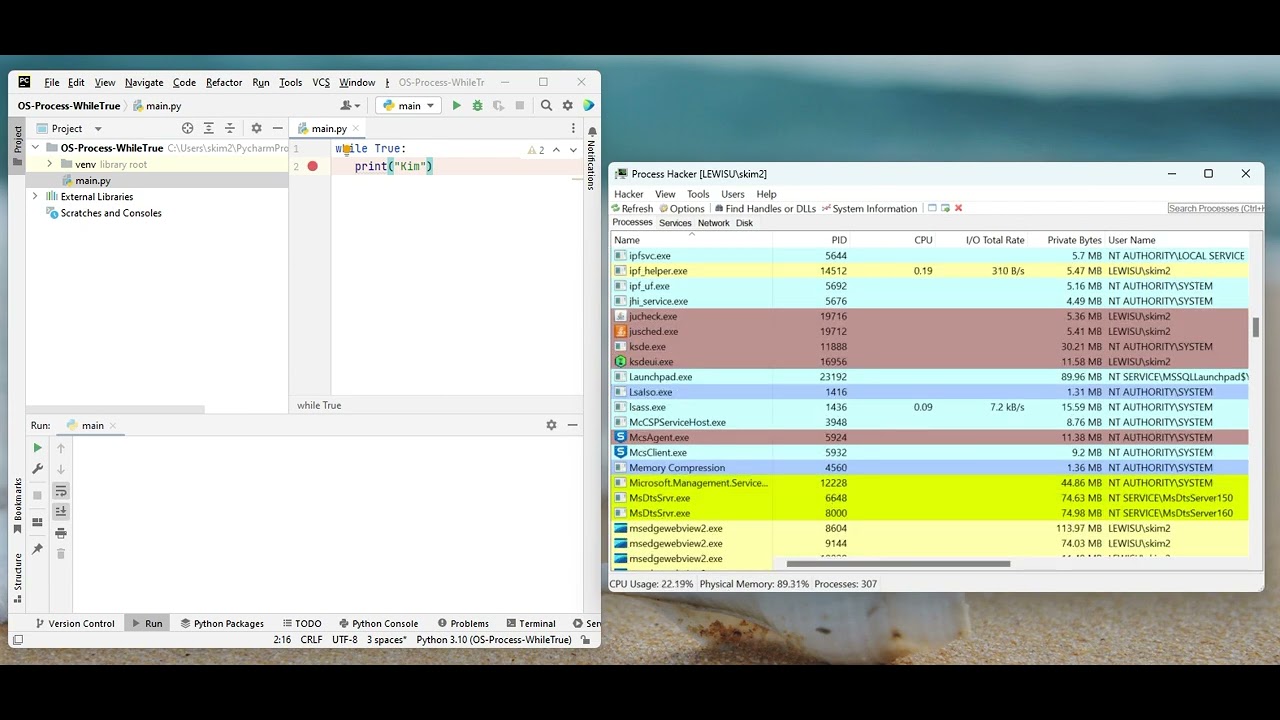
Task: Open Search Everywhere magnifier in PyCharm
Action: click(546, 105)
